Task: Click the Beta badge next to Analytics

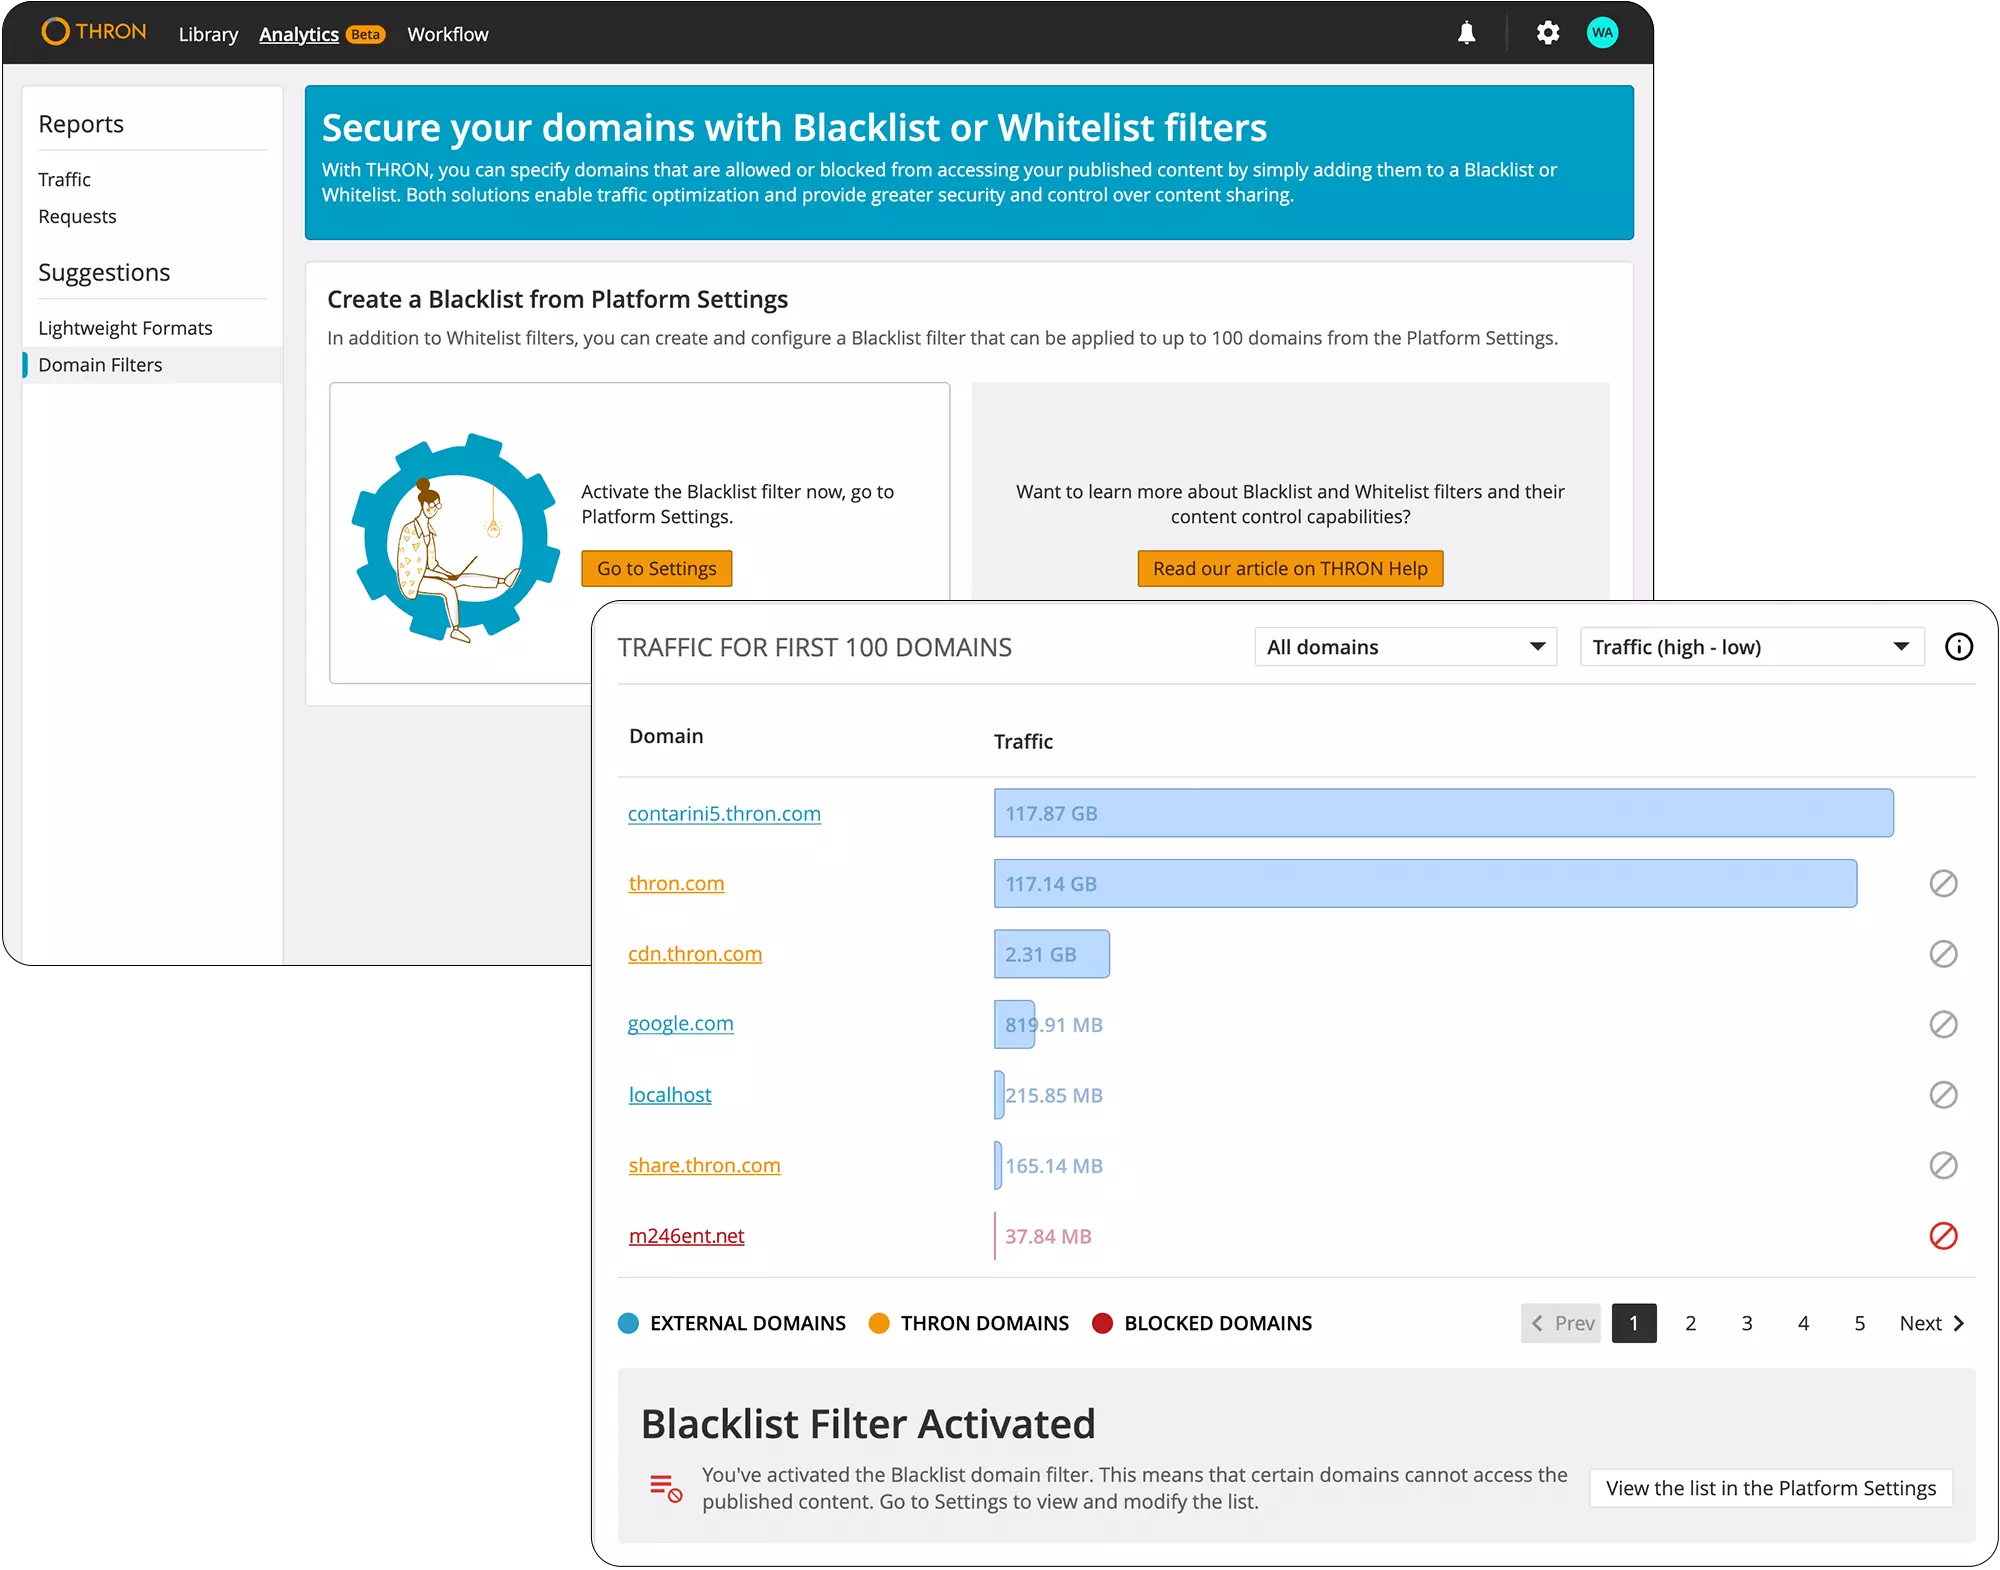Action: pyautogui.click(x=365, y=34)
